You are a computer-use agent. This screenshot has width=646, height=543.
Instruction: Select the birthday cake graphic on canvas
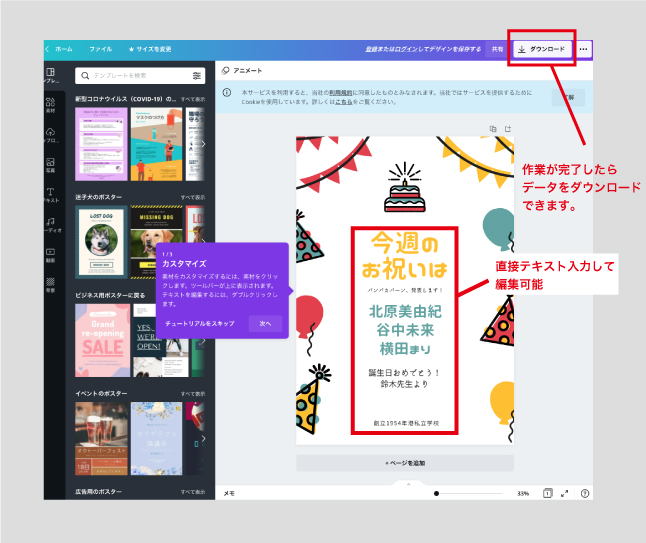(405, 187)
